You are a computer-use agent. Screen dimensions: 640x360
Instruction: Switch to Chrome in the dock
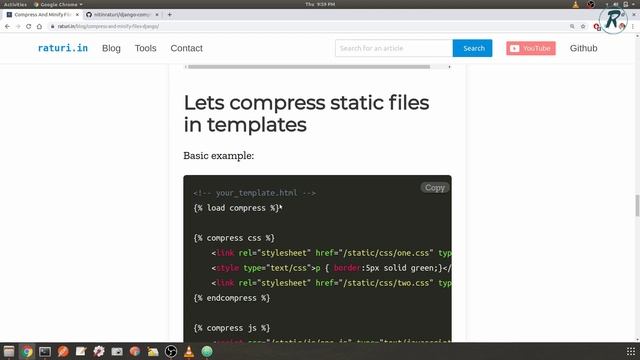27,351
